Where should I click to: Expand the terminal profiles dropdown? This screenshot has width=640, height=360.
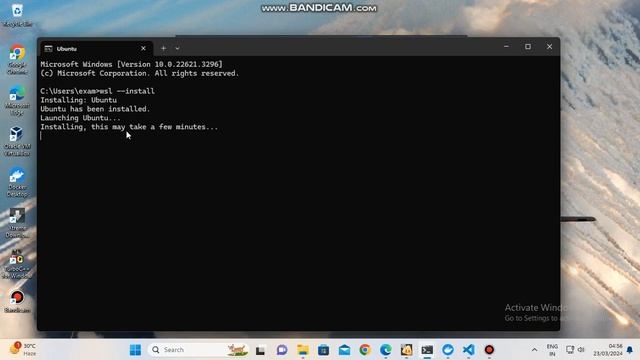click(177, 48)
